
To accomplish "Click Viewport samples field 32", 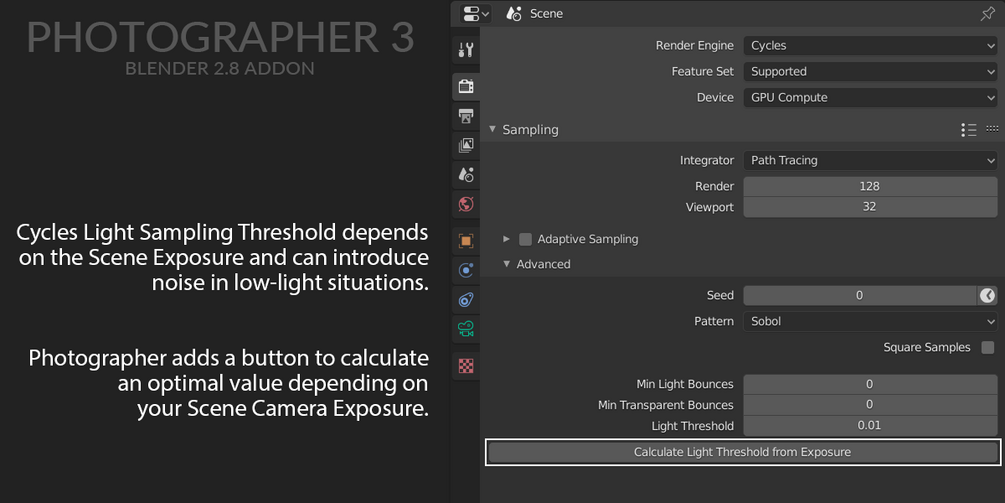I will click(x=870, y=207).
